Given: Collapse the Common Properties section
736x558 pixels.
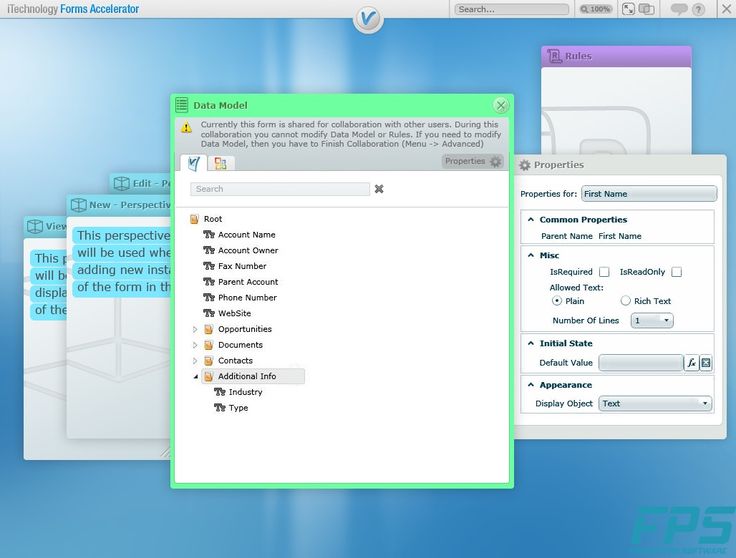Looking at the screenshot, I should point(531,220).
